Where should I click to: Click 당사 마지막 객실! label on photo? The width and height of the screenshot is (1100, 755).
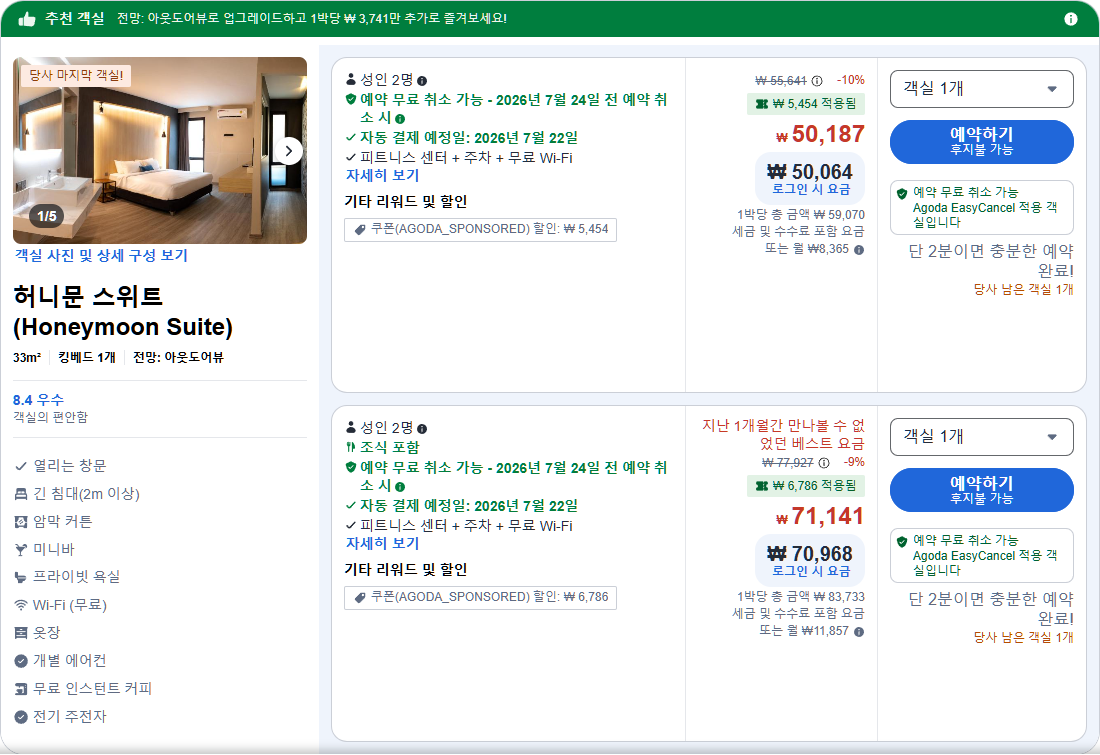[x=76, y=75]
